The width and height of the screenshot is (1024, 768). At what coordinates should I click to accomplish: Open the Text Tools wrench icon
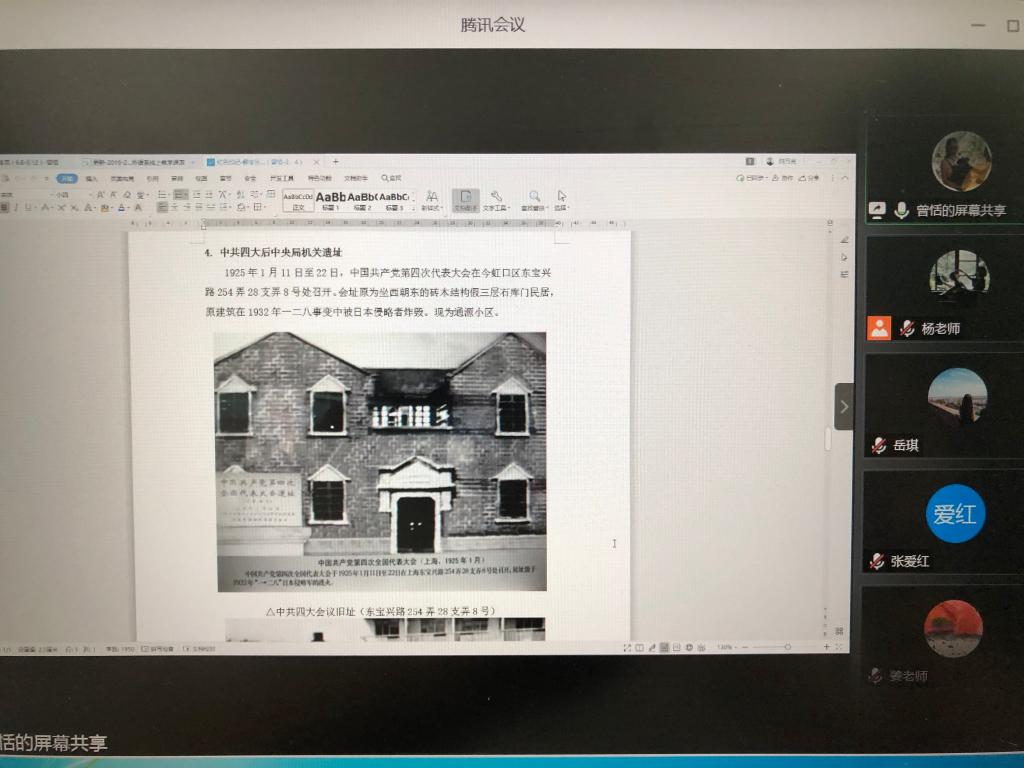click(x=496, y=196)
